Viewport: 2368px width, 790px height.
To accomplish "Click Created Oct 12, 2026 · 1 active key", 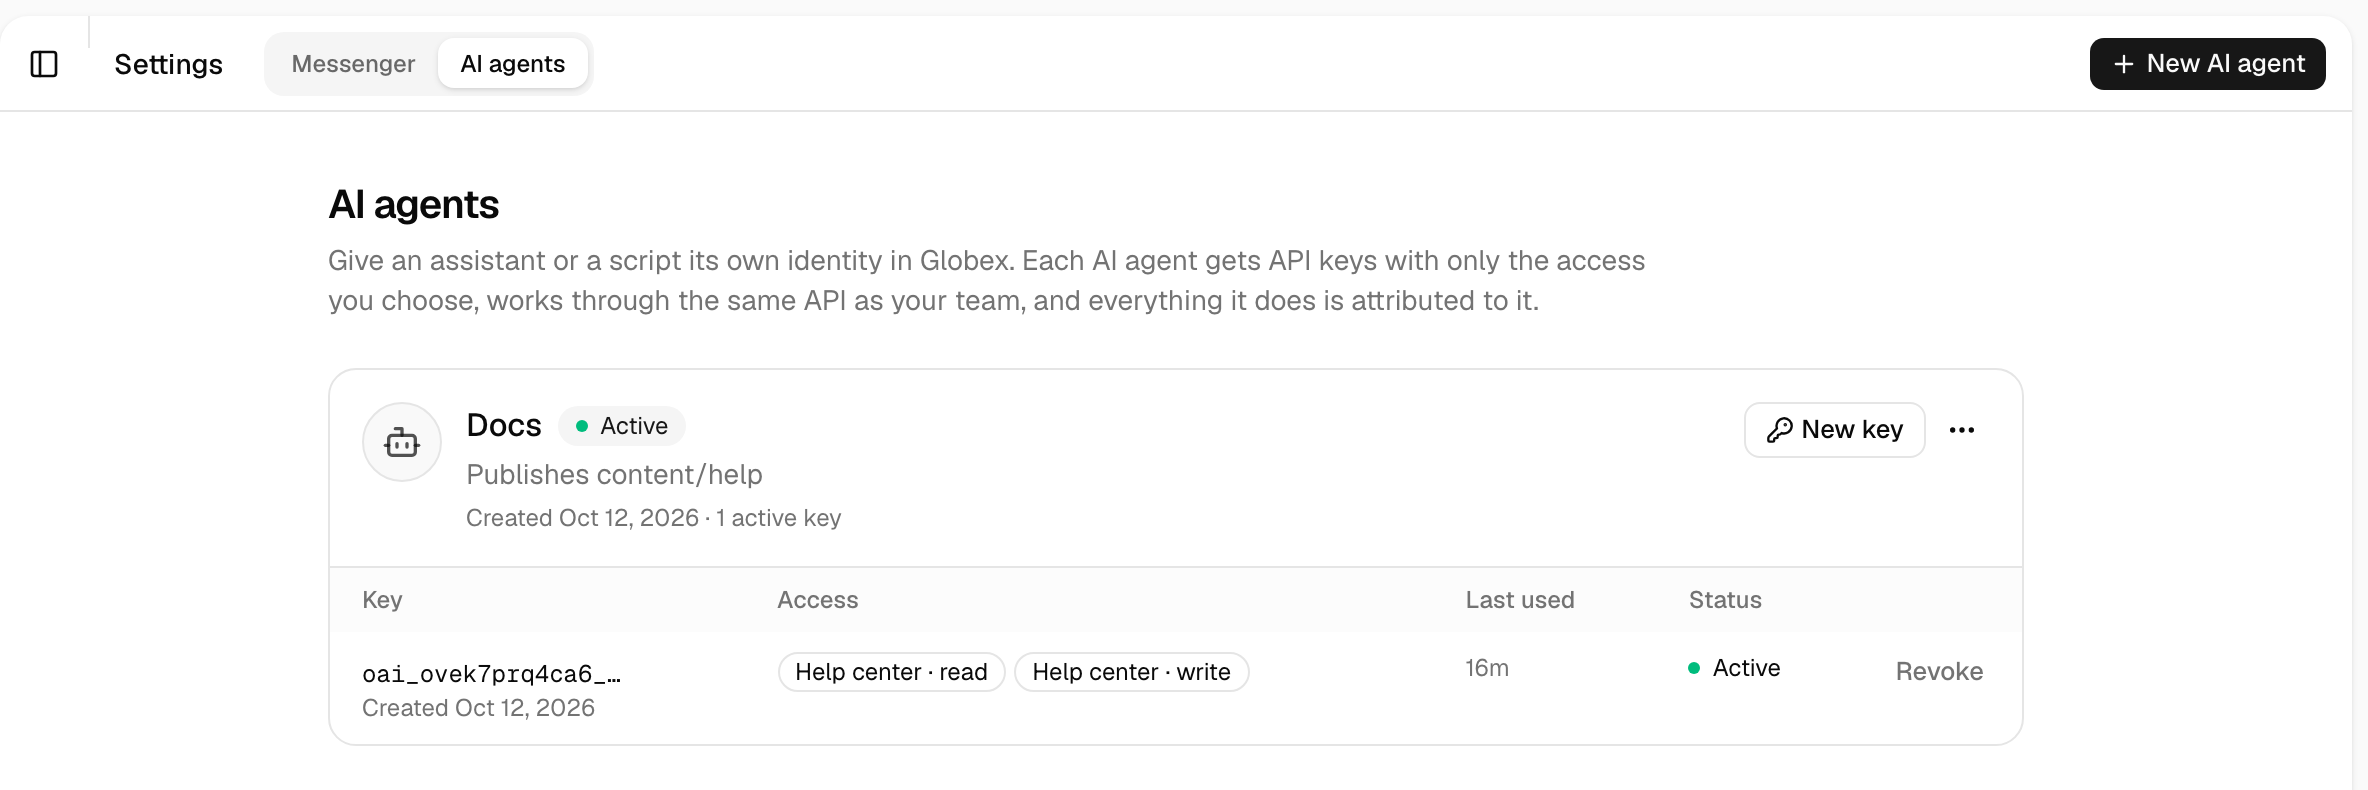I will click(653, 518).
